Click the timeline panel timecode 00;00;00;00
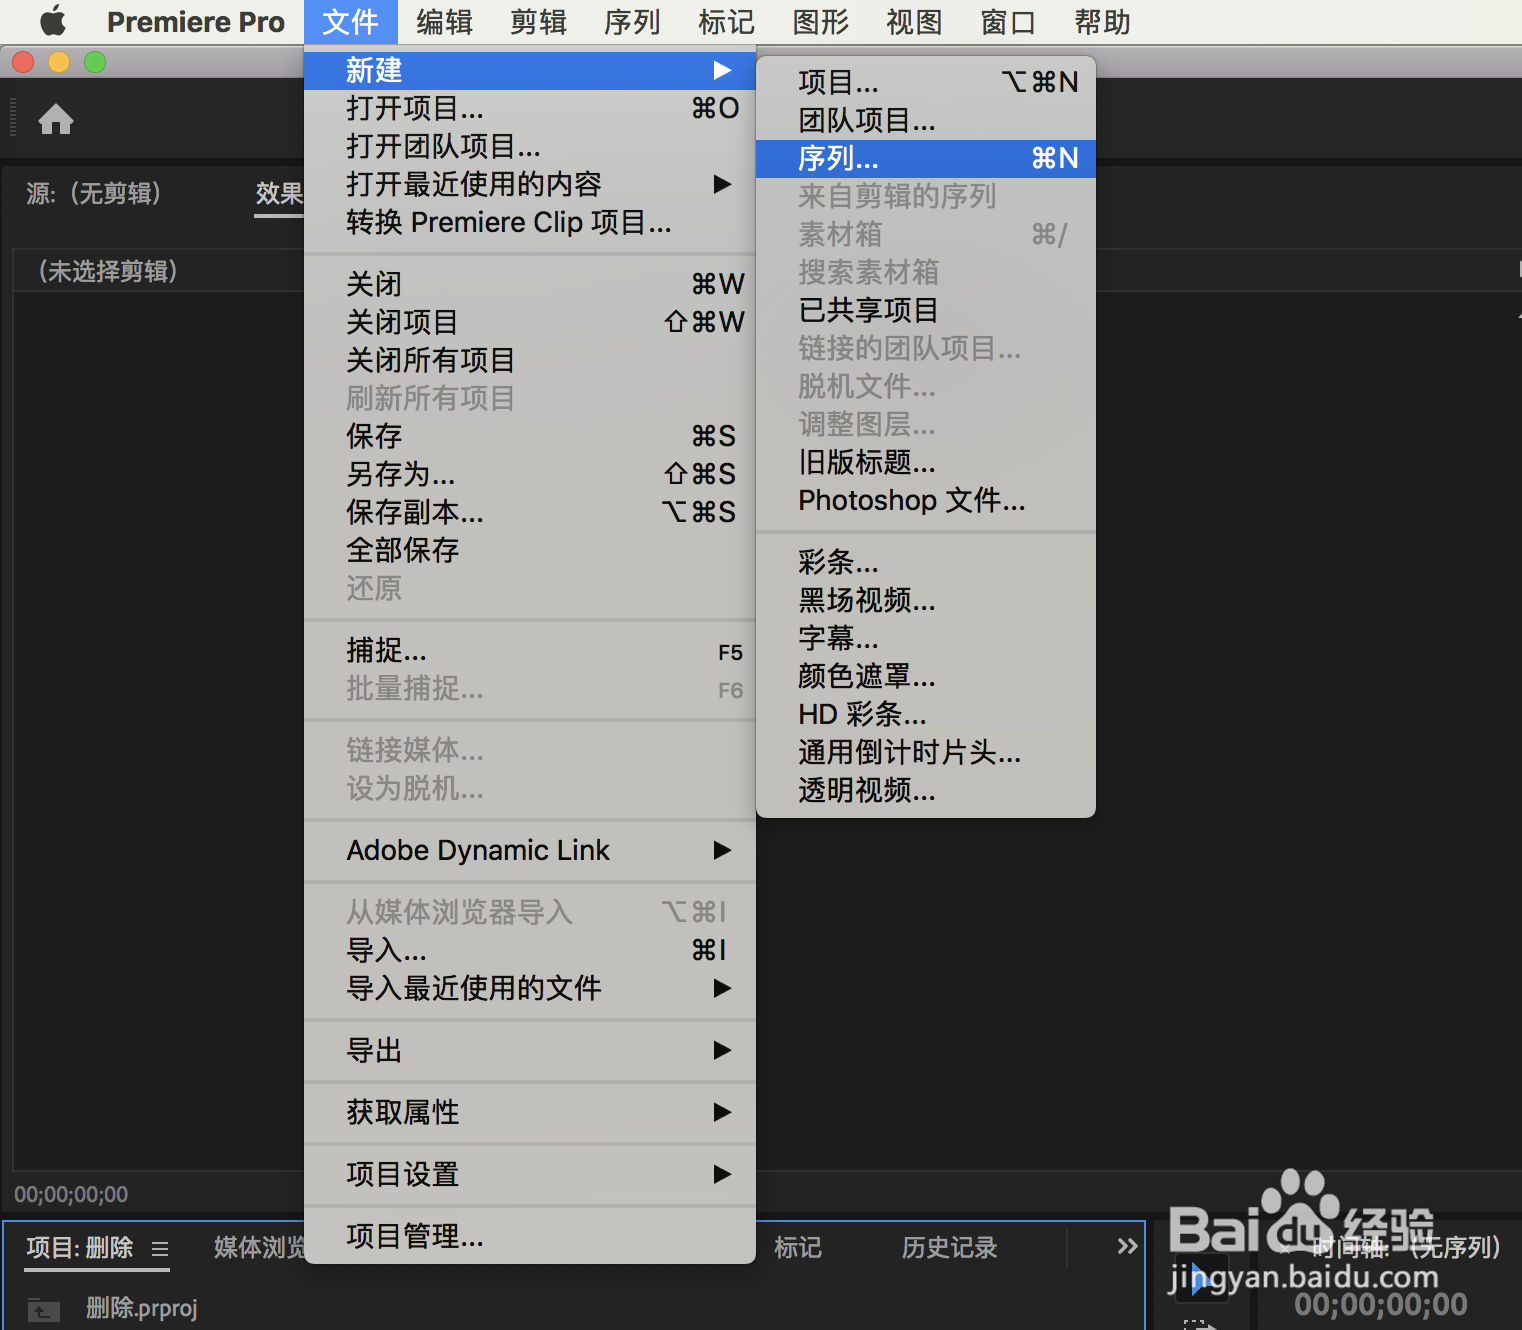This screenshot has height=1330, width=1522. click(x=1381, y=1304)
